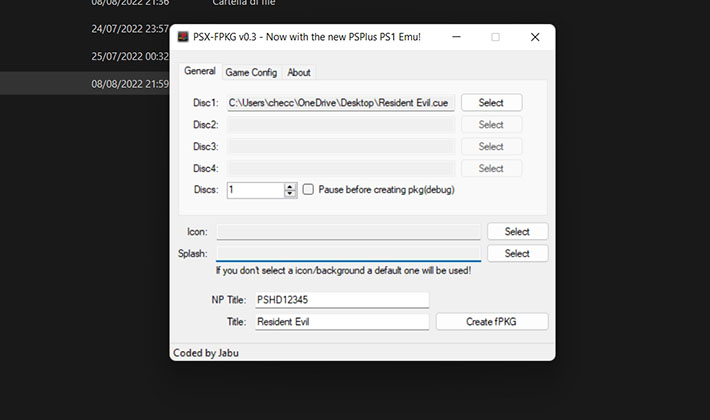710x420 pixels.
Task: Click the Disc4 path field
Action: [x=341, y=168]
